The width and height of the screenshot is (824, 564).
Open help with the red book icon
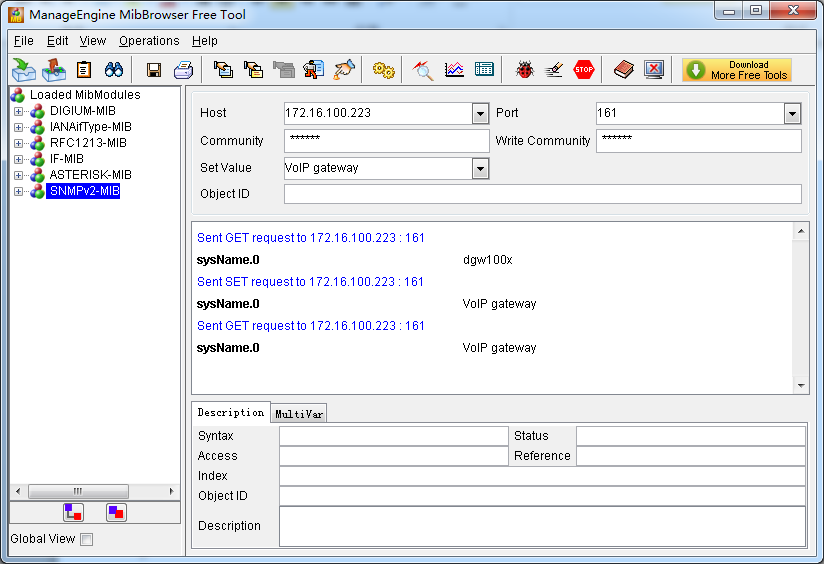tap(624, 69)
